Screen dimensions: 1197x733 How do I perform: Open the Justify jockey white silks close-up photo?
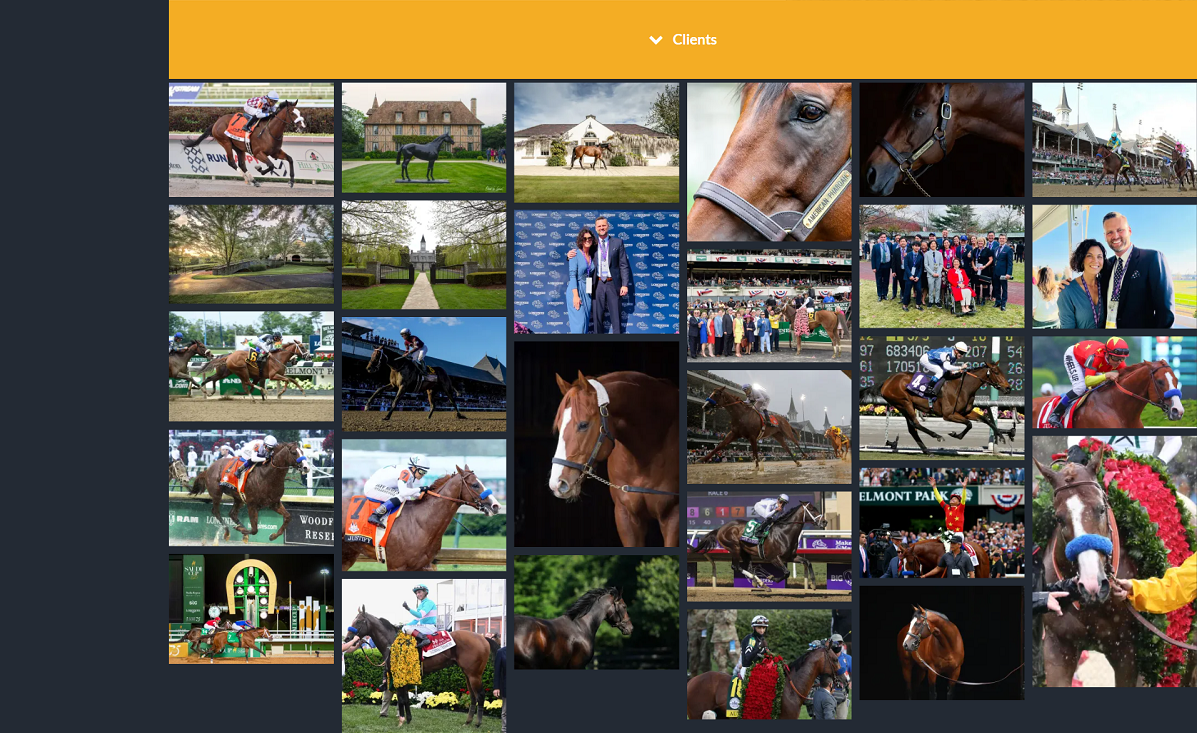pos(424,505)
